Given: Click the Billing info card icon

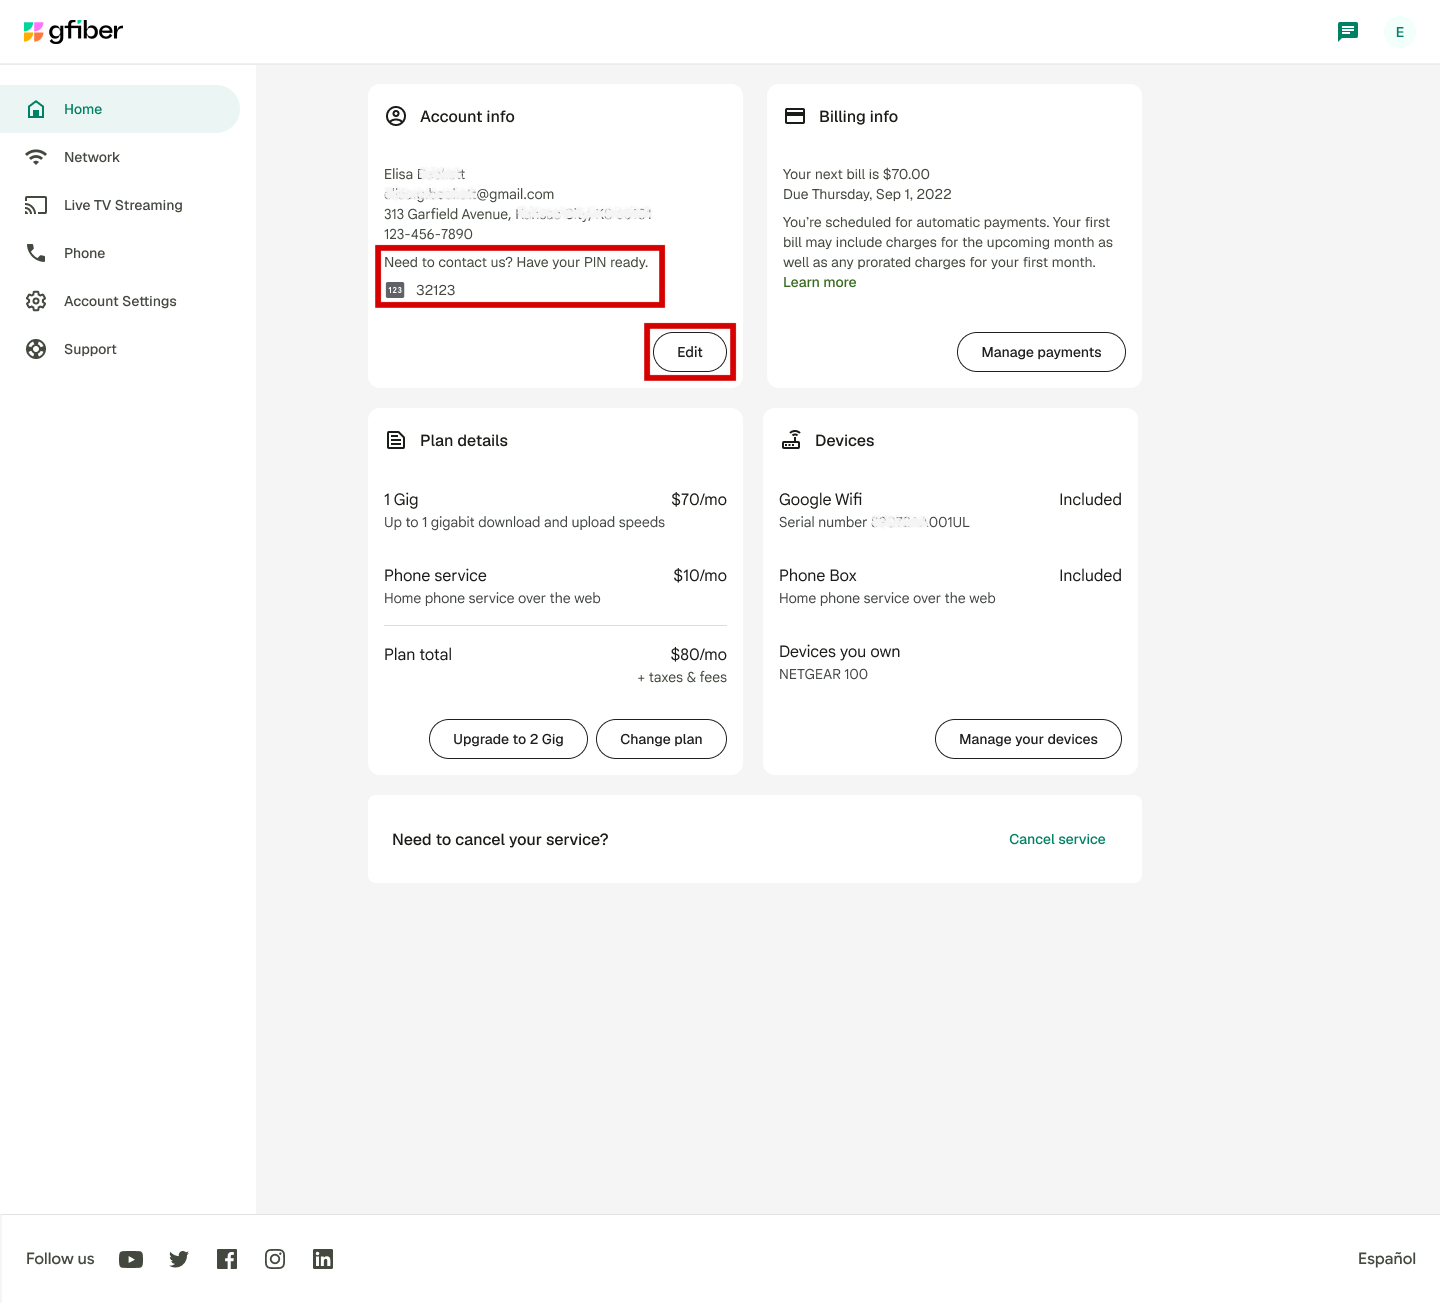Looking at the screenshot, I should 795,116.
